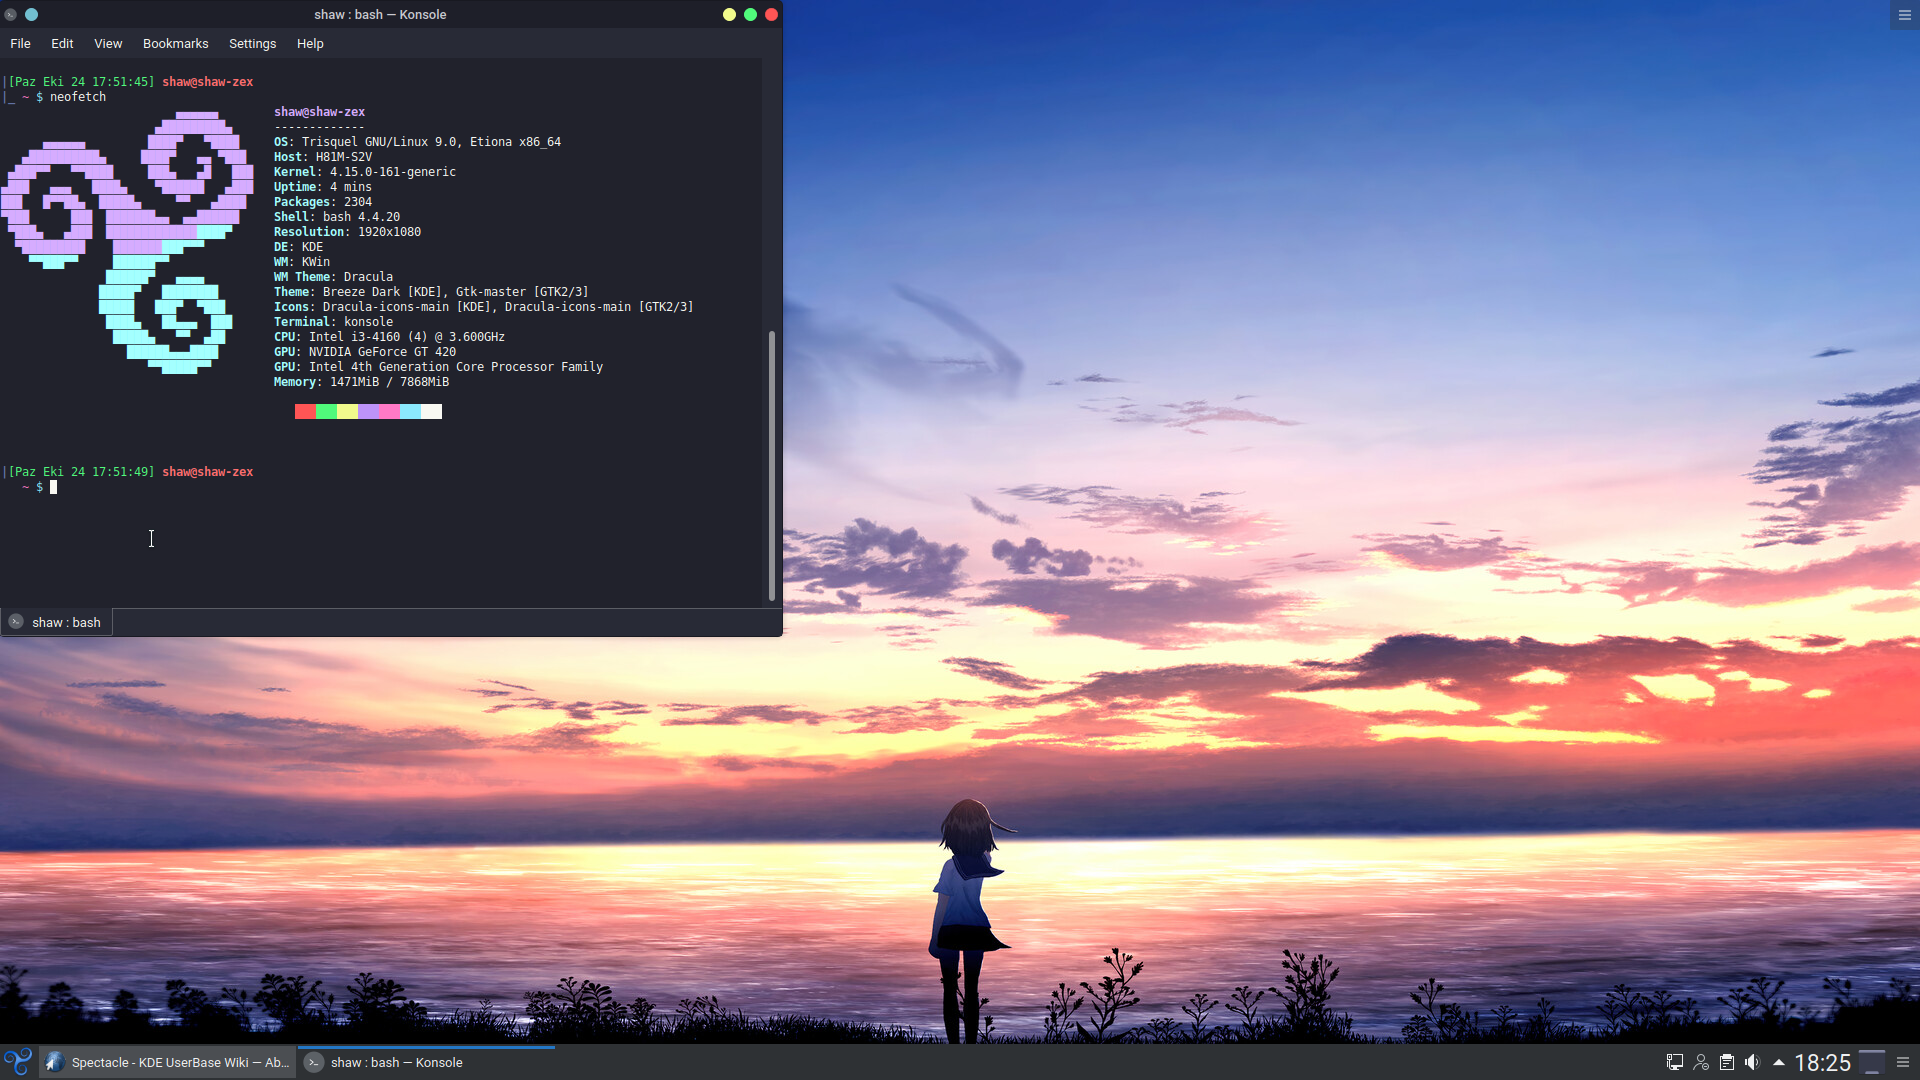The width and height of the screenshot is (1920, 1080).
Task: Click the green color block in neofetch output
Action: [326, 412]
